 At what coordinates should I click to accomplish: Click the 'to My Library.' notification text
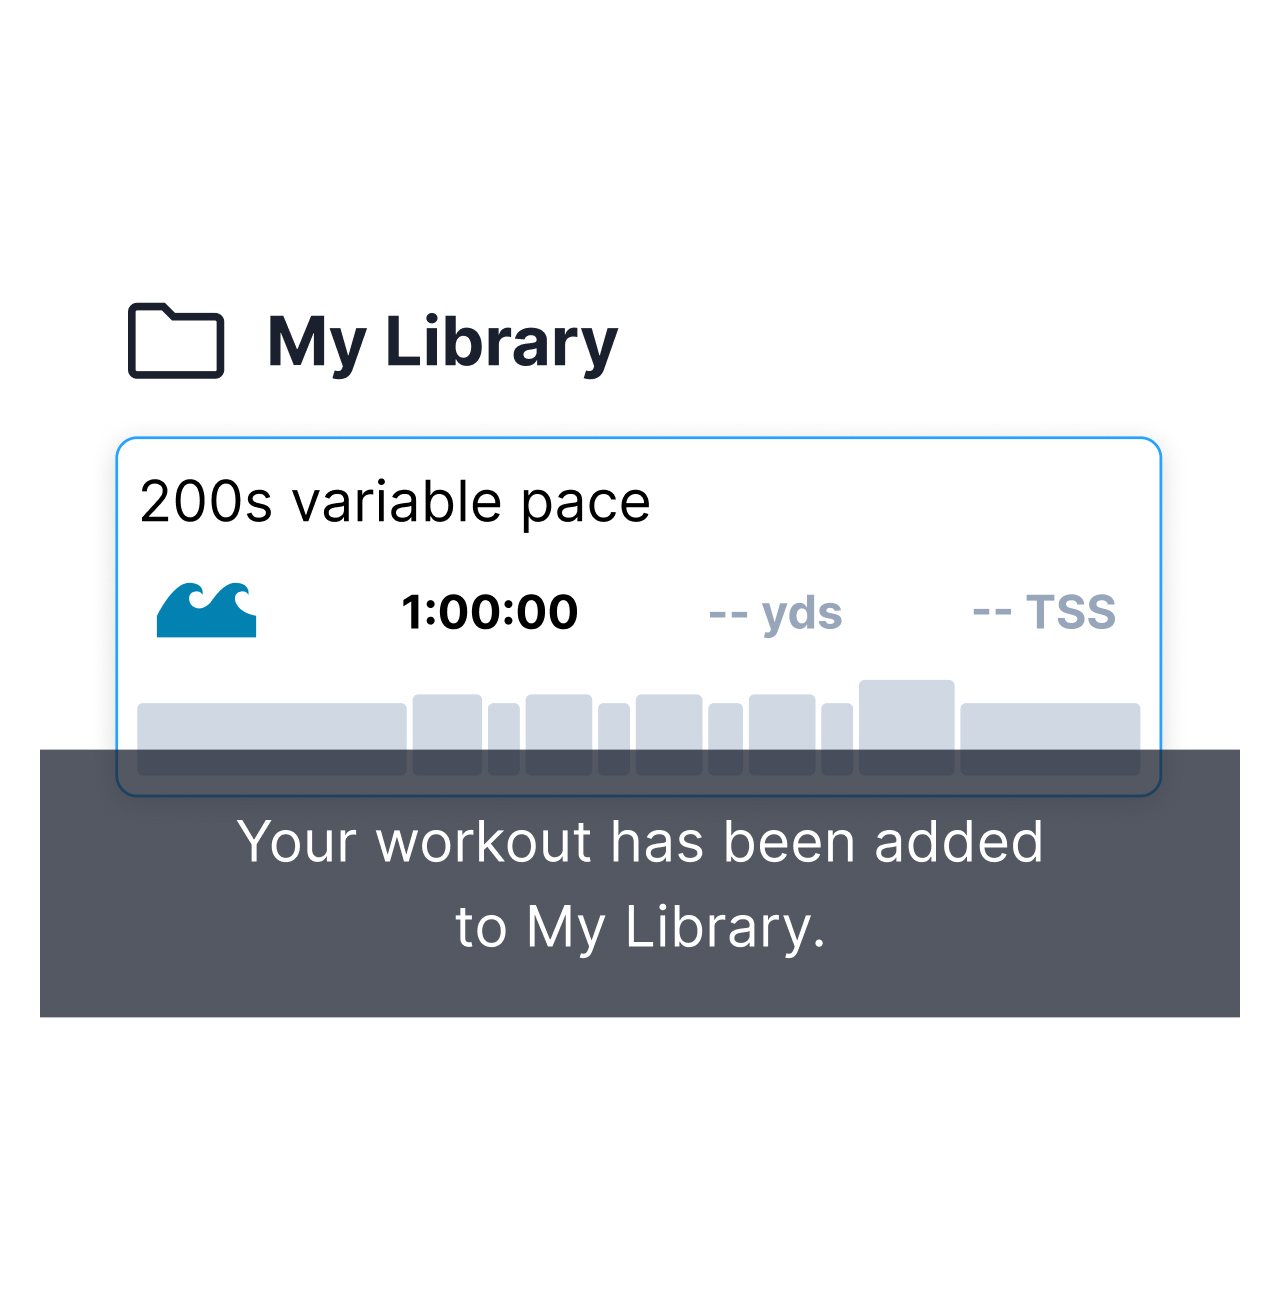click(x=640, y=927)
